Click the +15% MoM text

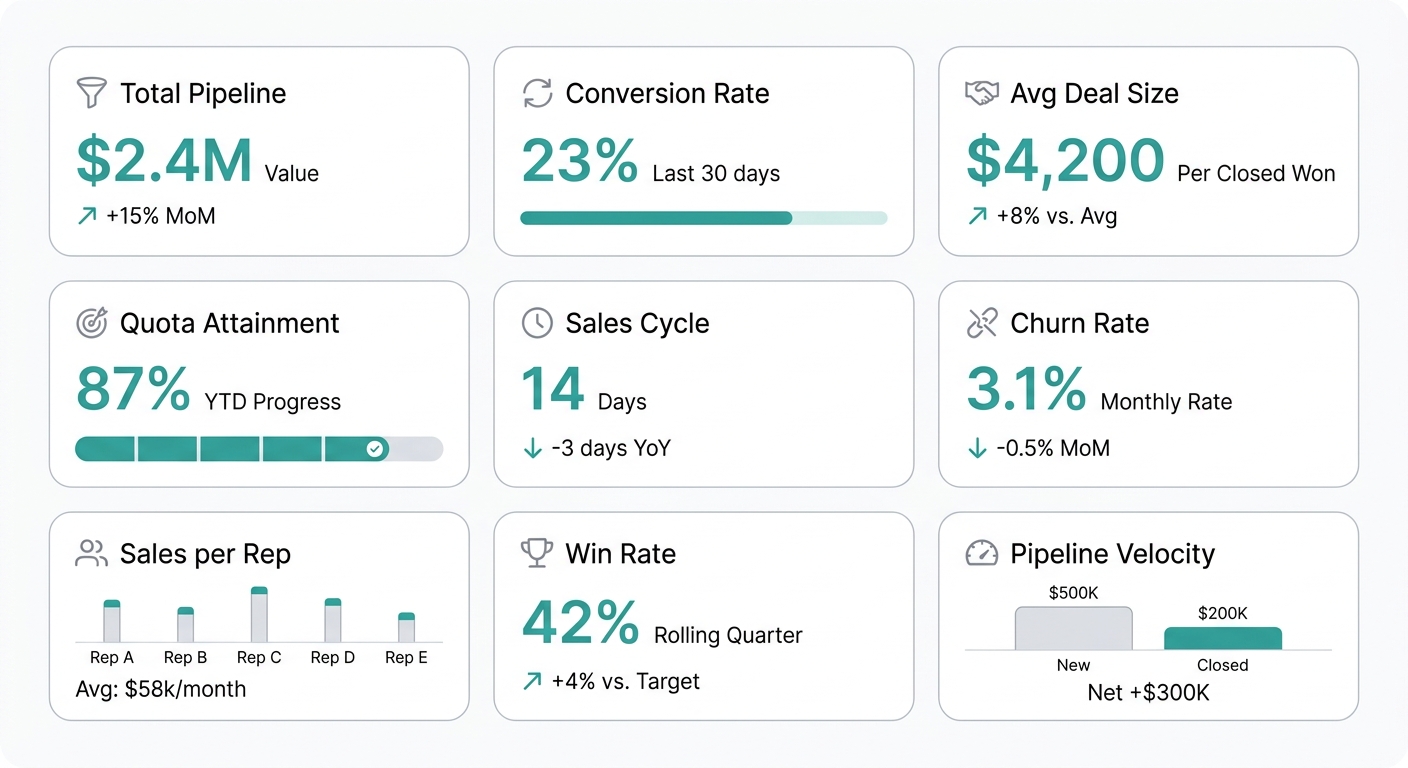click(160, 216)
